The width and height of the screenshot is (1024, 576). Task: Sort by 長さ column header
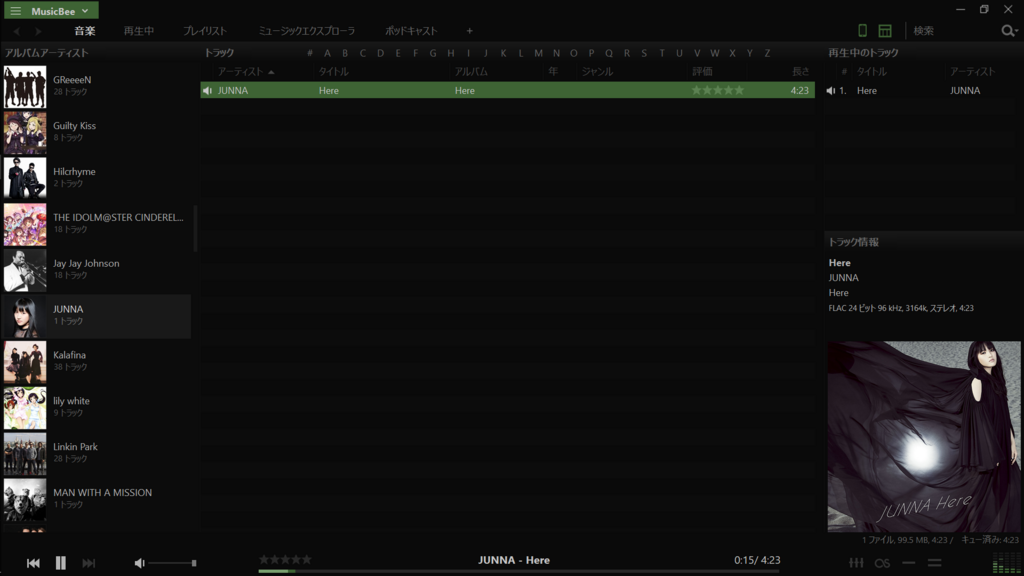[x=801, y=72]
